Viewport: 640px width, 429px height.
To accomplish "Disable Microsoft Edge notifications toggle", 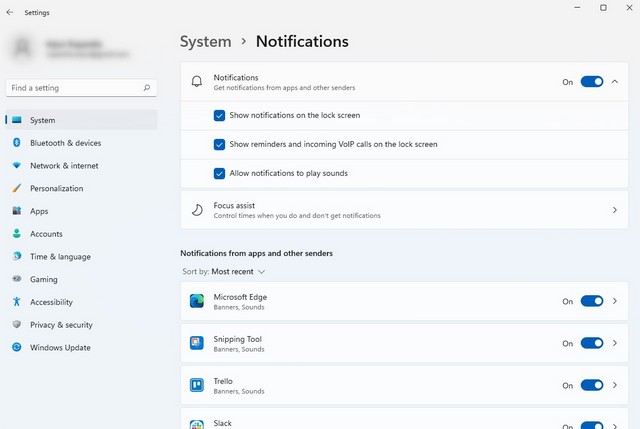I will (592, 301).
